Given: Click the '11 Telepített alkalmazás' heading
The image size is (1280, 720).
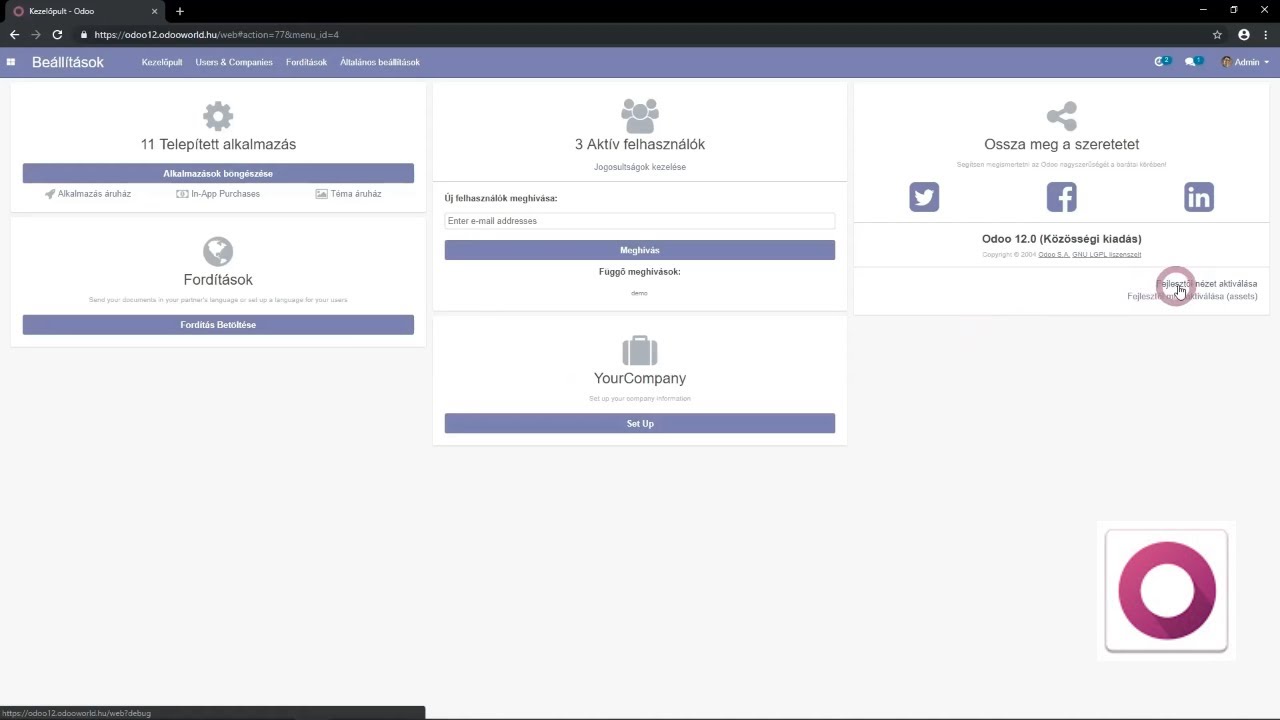Looking at the screenshot, I should 218,144.
